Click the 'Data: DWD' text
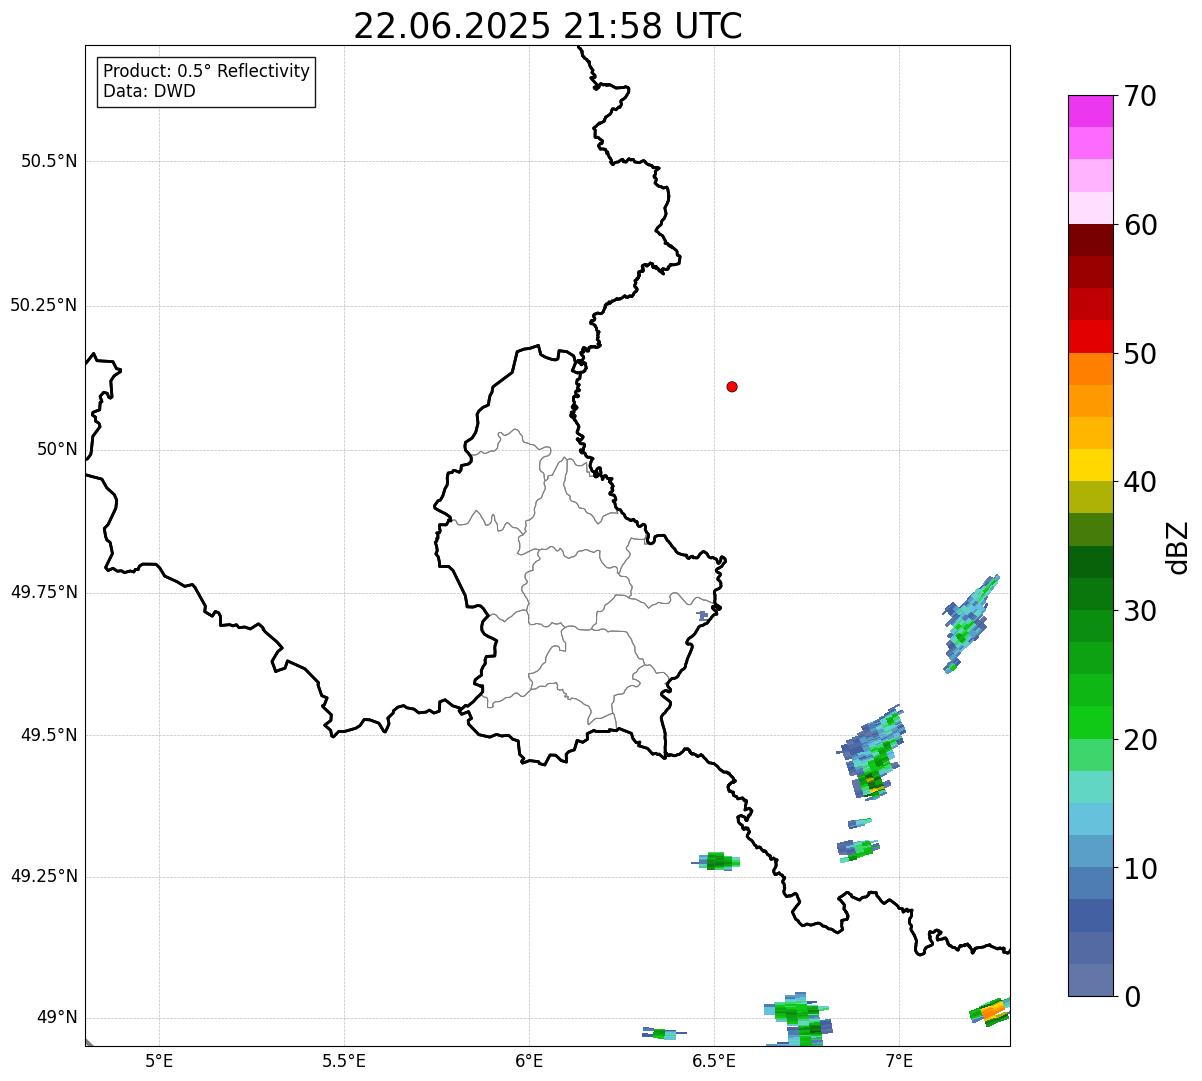This screenshot has height=1081, width=1202. 149,91
